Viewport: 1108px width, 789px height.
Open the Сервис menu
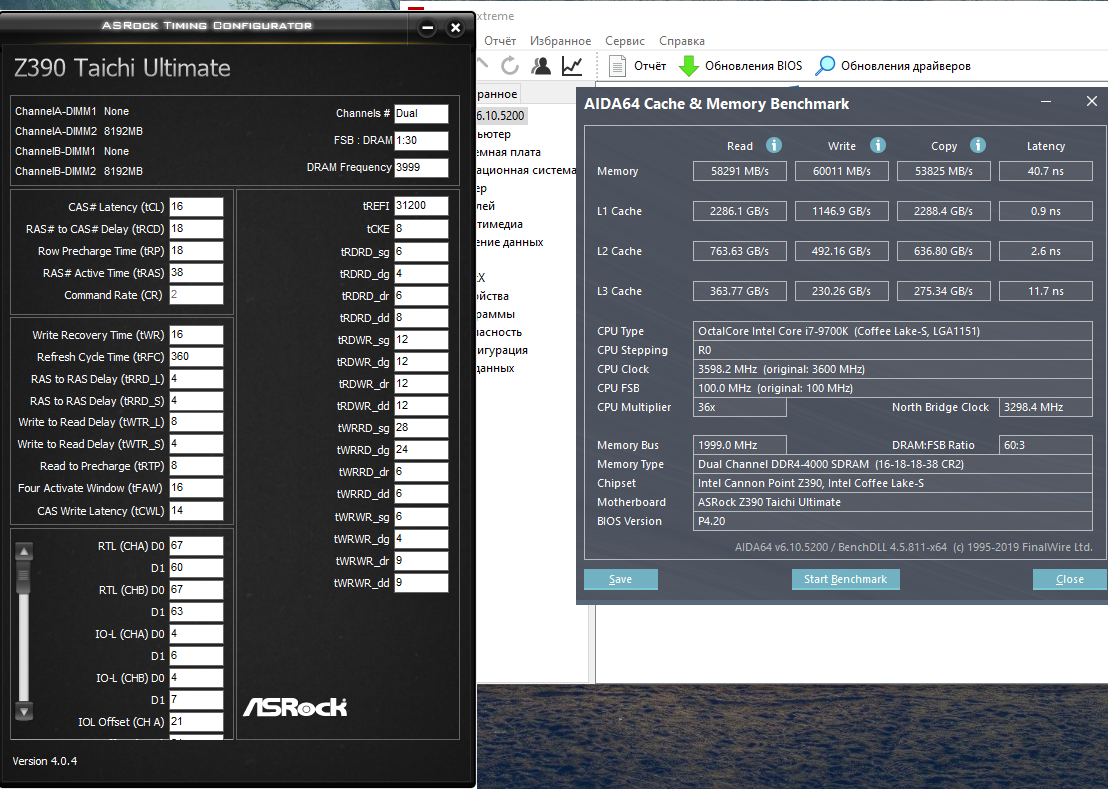point(625,41)
